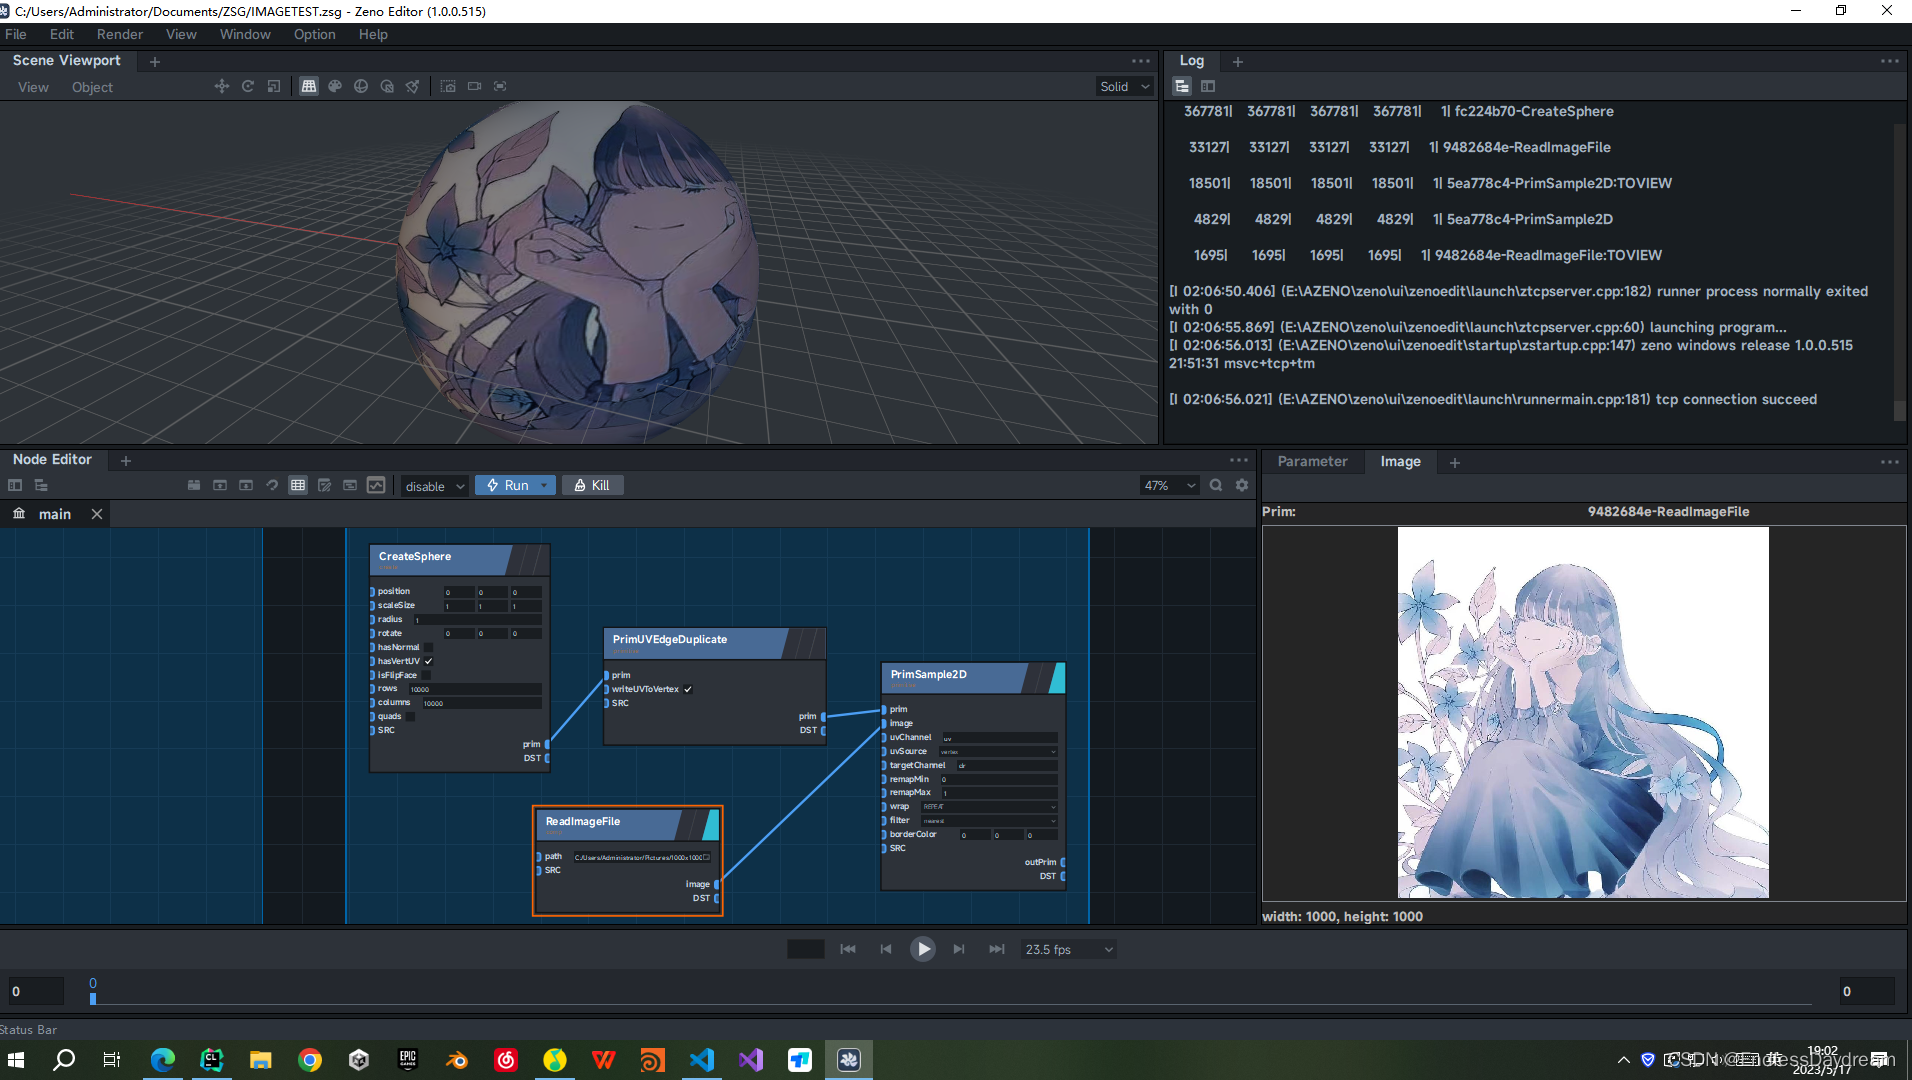
Task: Select the move transform tool in viewport
Action: pyautogui.click(x=222, y=86)
